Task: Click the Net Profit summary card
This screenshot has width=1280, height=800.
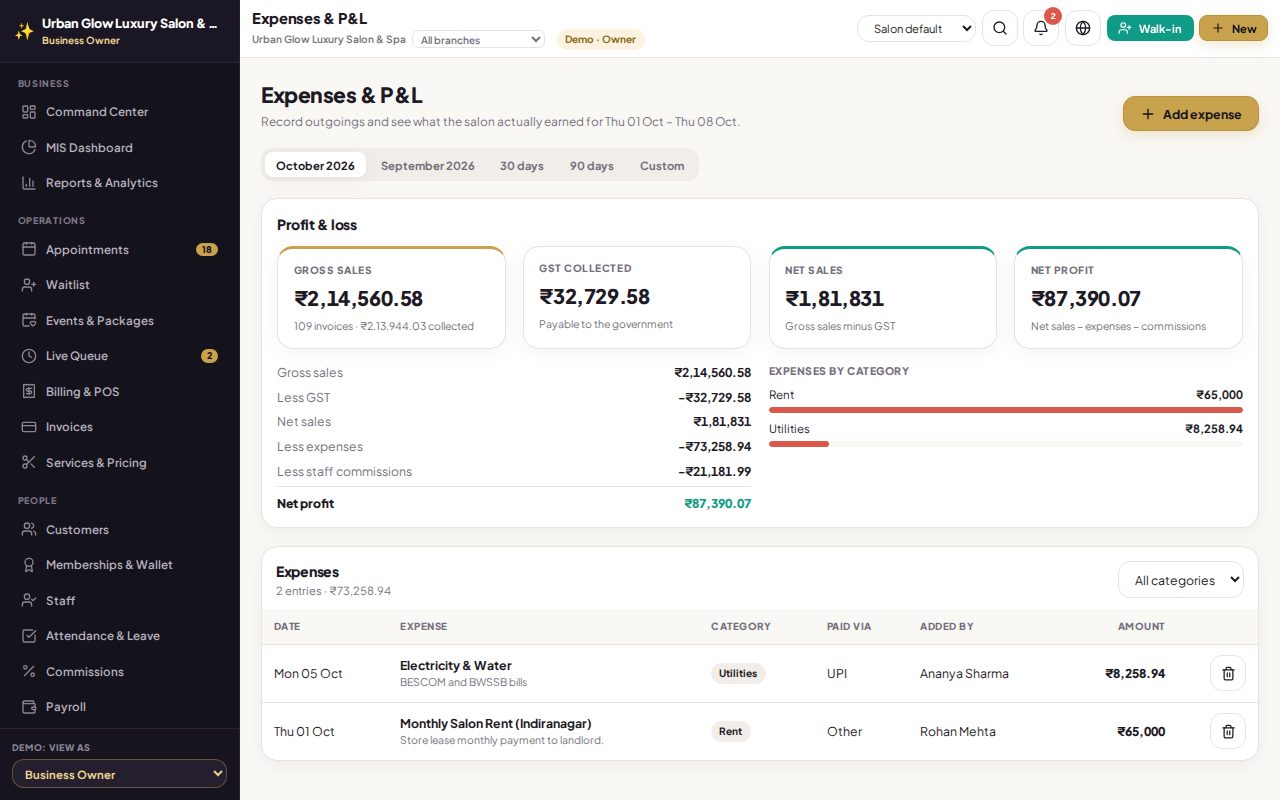Action: tap(1128, 297)
